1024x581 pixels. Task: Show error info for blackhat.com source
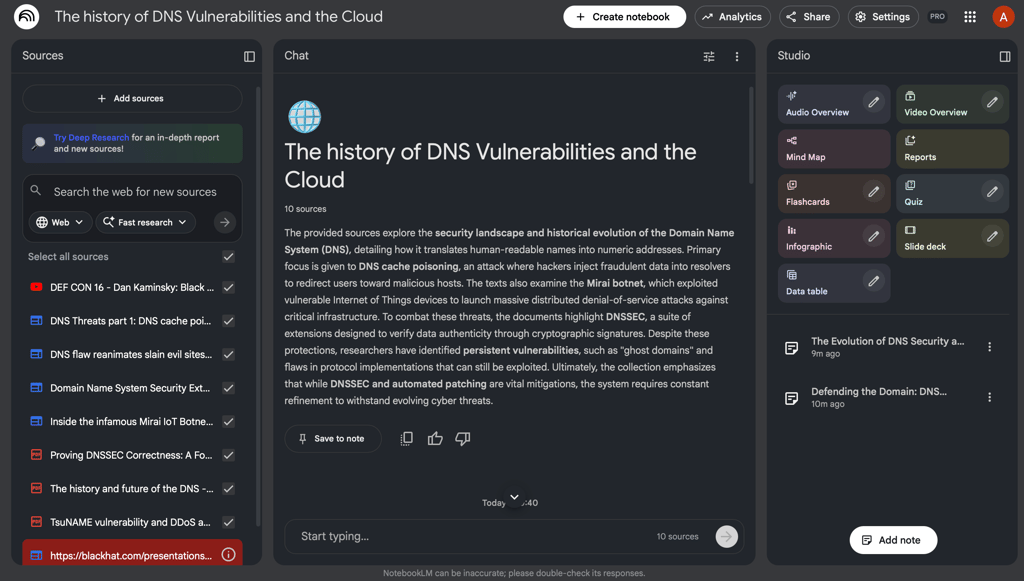(x=229, y=555)
